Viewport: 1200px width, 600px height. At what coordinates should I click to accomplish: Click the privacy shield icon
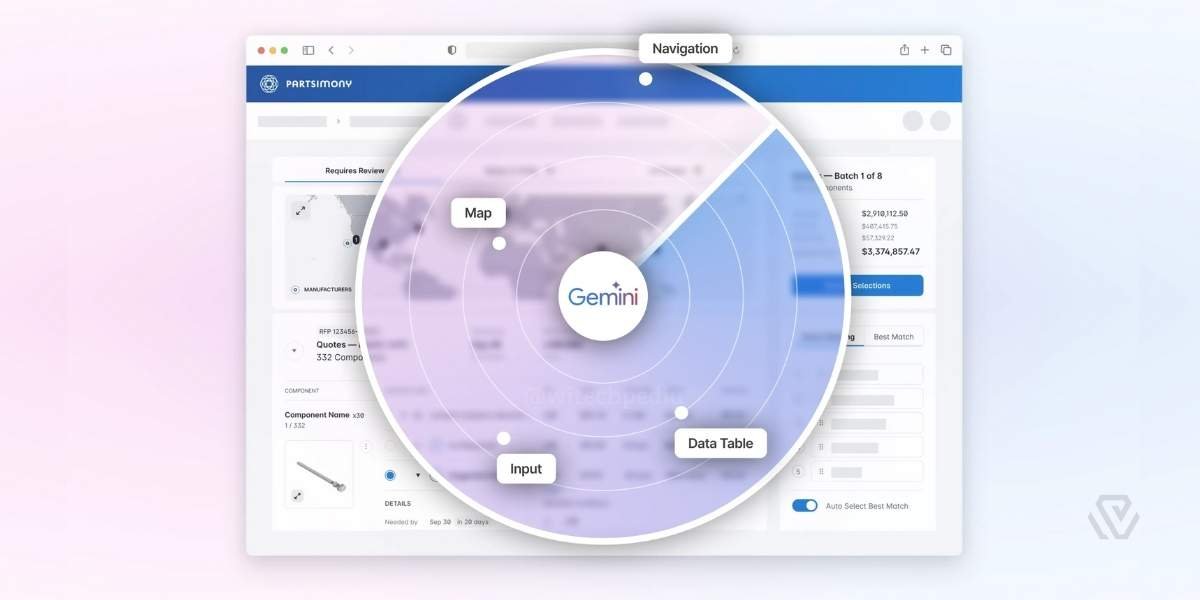click(452, 50)
